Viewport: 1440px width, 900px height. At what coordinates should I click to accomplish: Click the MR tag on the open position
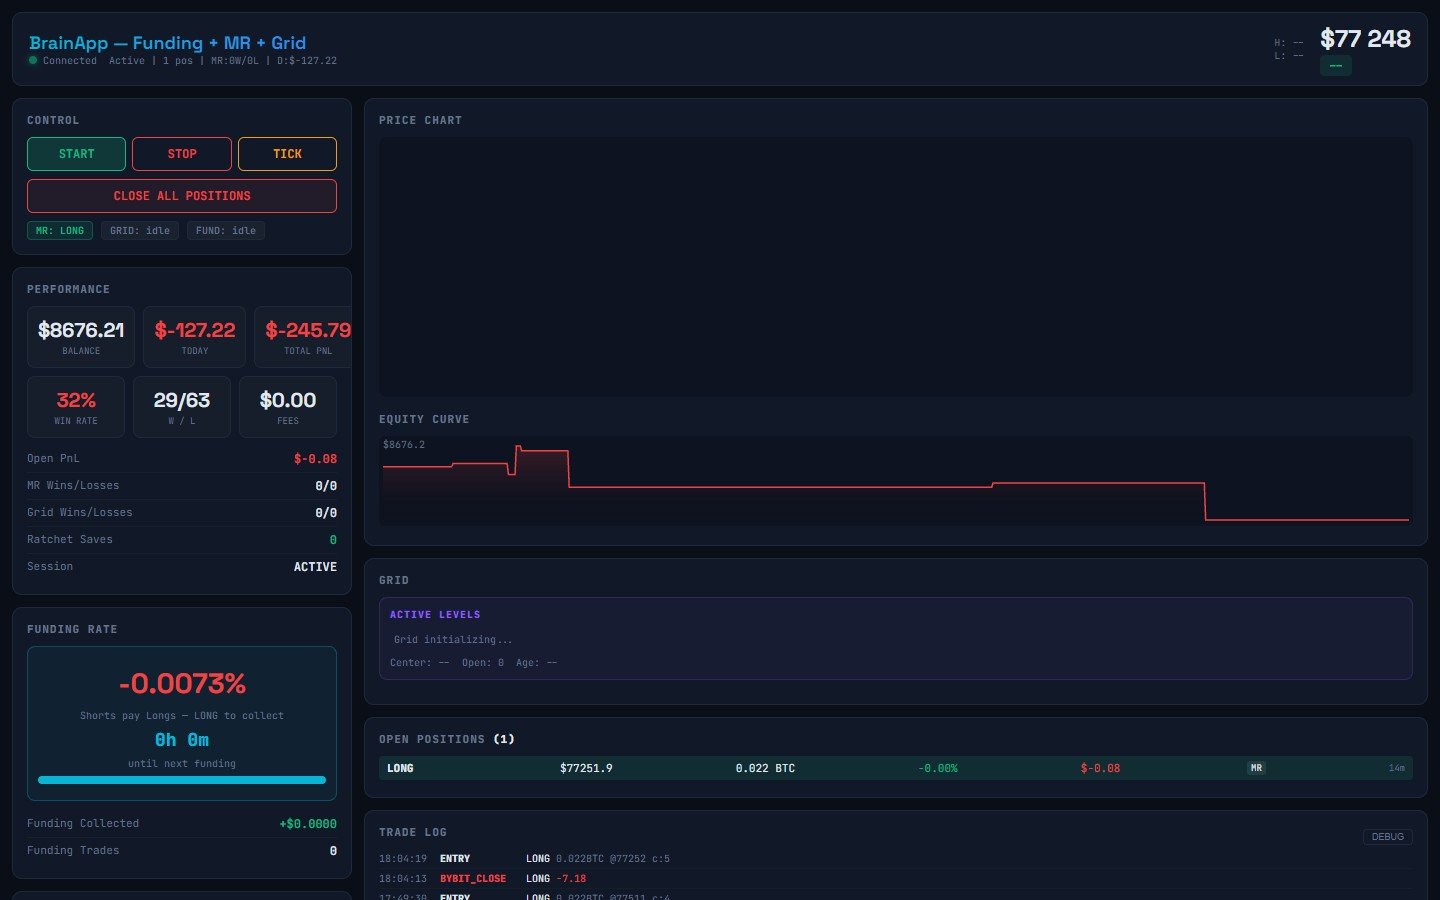[1256, 768]
